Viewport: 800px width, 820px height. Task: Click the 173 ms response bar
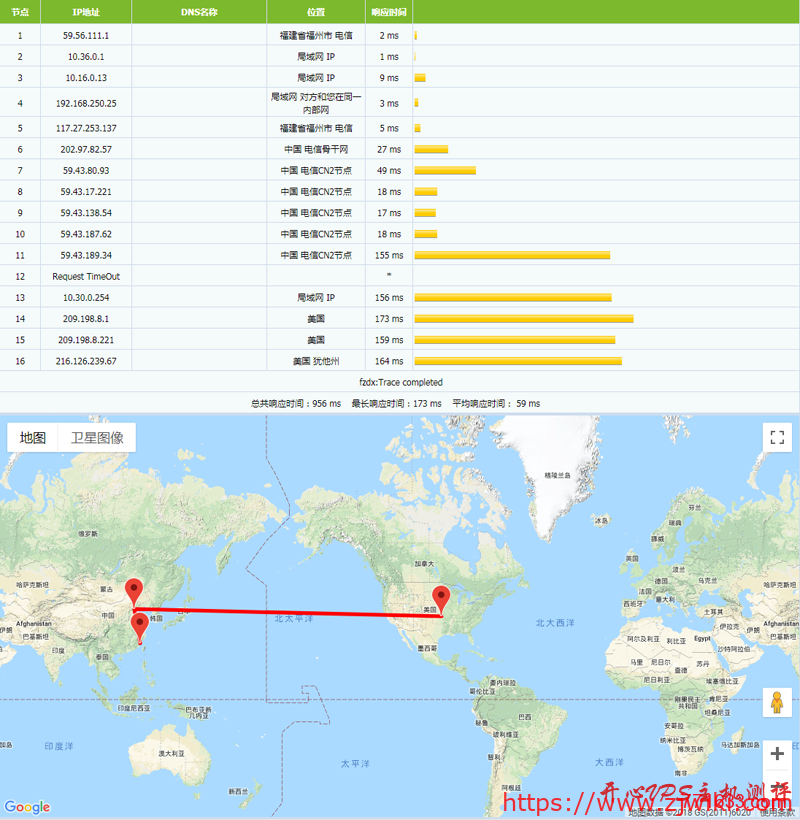(x=523, y=319)
